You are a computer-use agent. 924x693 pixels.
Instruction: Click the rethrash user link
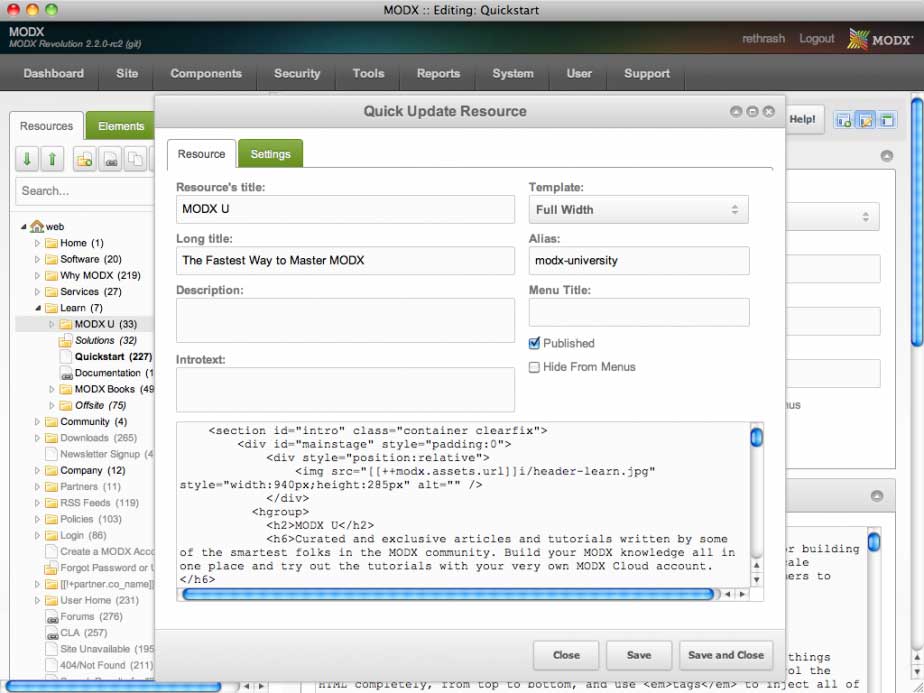pyautogui.click(x=764, y=38)
